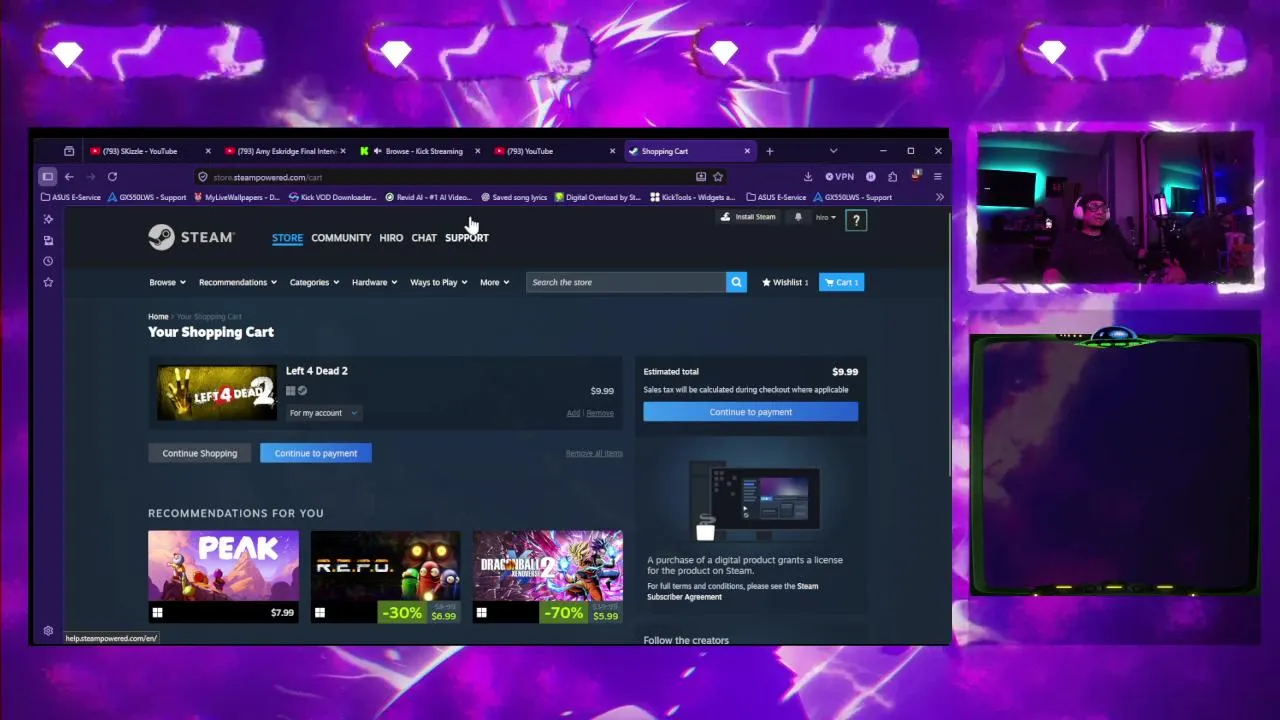Select the STORE menu item
Viewport: 1280px width, 720px height.
[x=287, y=238]
